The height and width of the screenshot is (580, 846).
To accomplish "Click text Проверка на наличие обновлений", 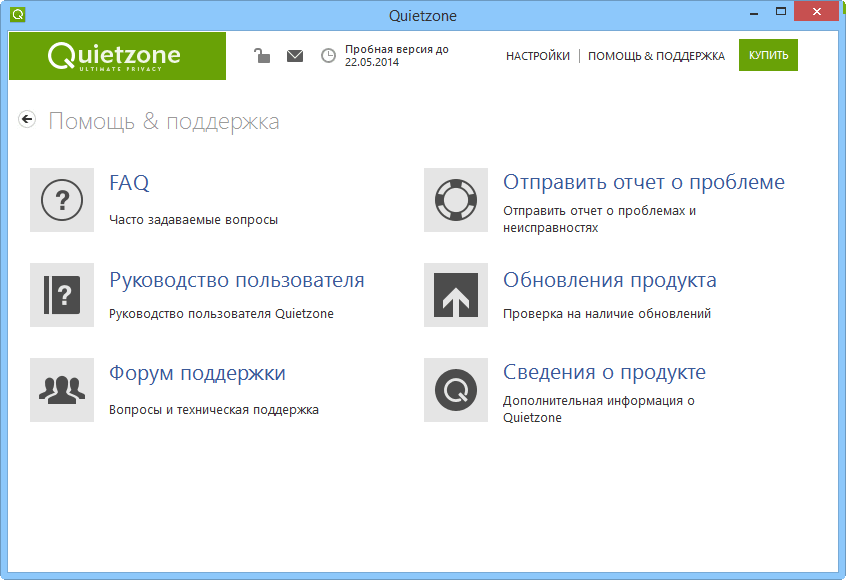I will (607, 314).
